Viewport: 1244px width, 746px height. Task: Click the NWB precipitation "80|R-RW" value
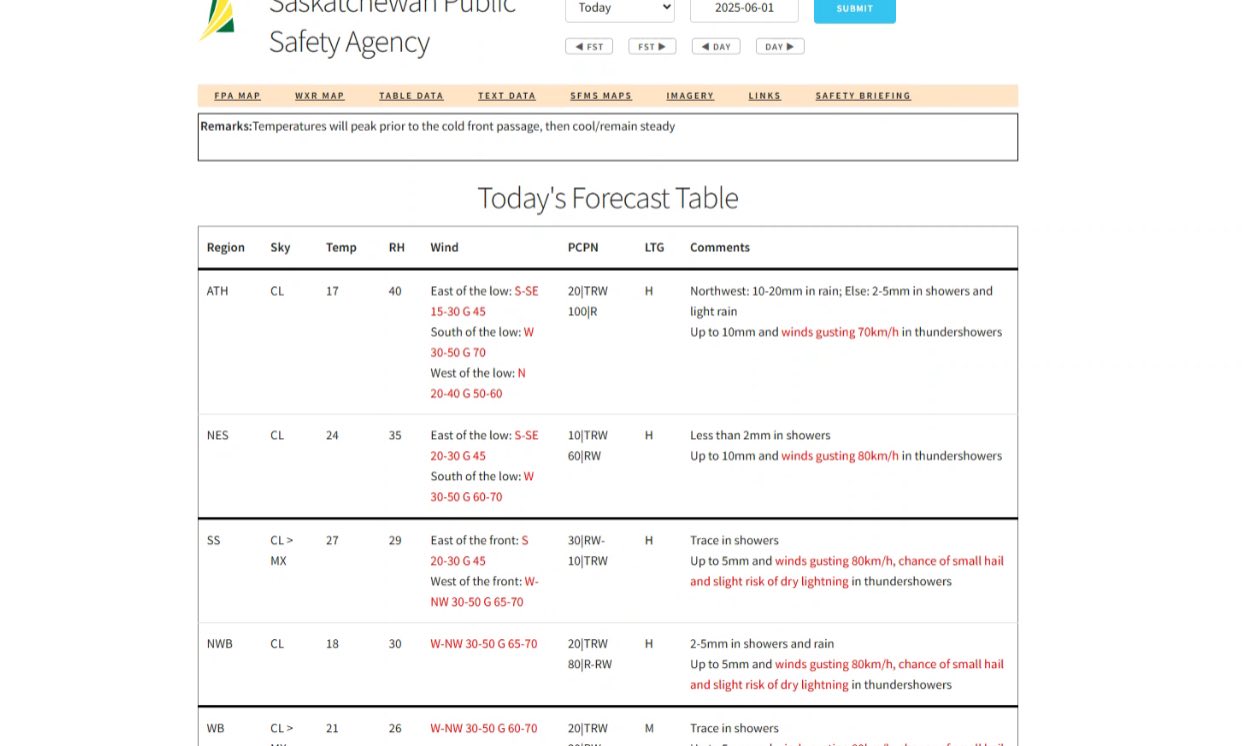[x=590, y=664]
